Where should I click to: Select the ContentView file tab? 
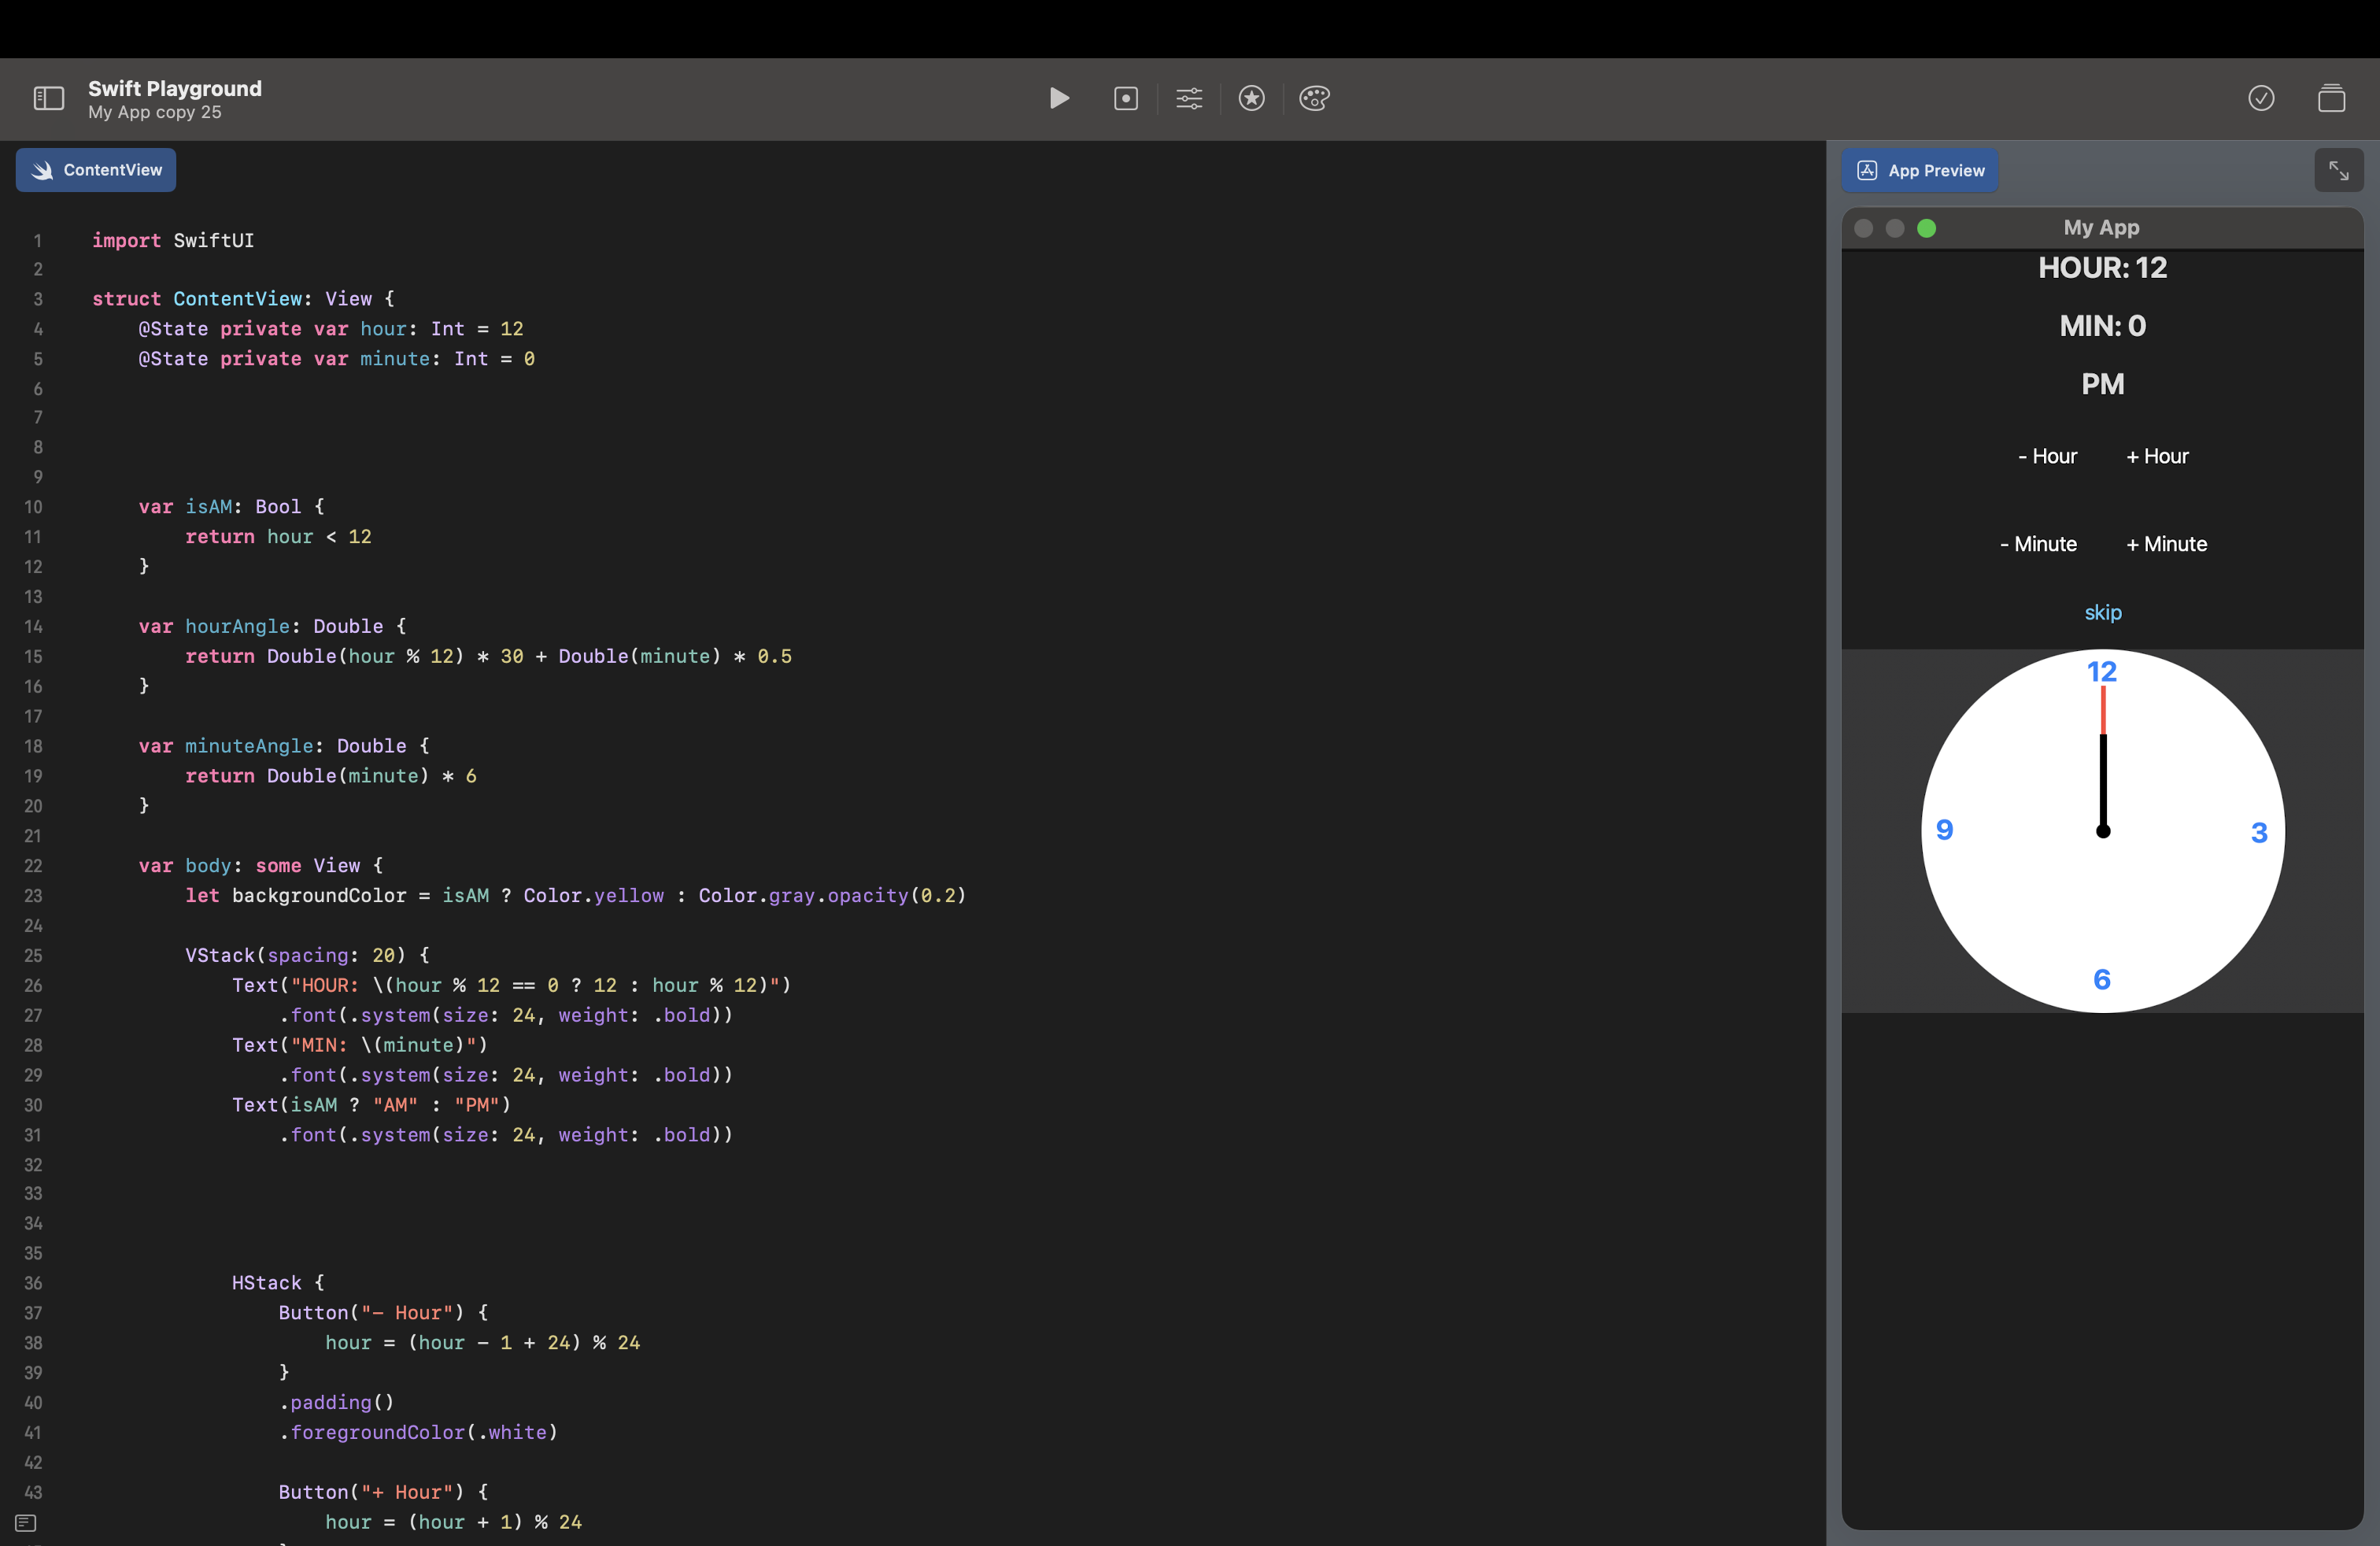tap(96, 170)
